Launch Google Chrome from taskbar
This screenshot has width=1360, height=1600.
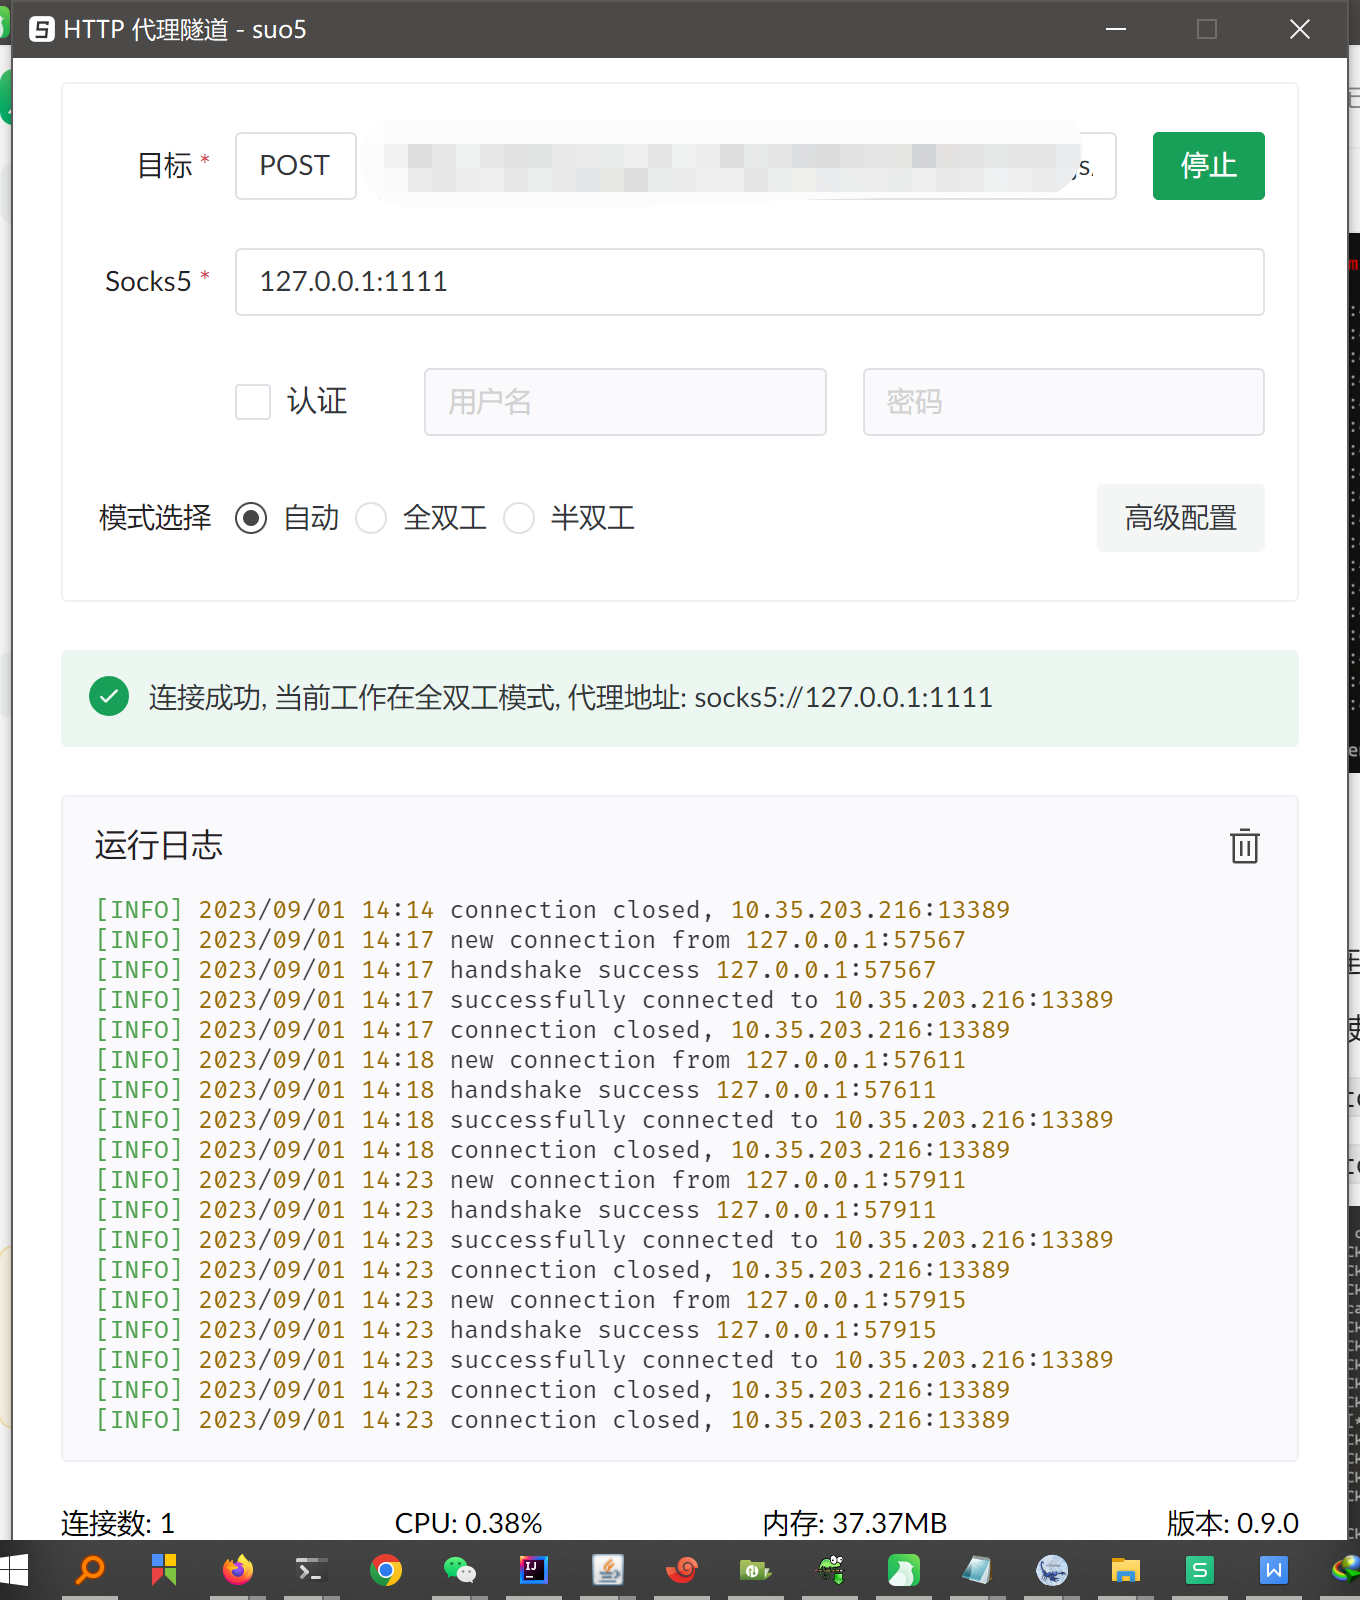386,1570
